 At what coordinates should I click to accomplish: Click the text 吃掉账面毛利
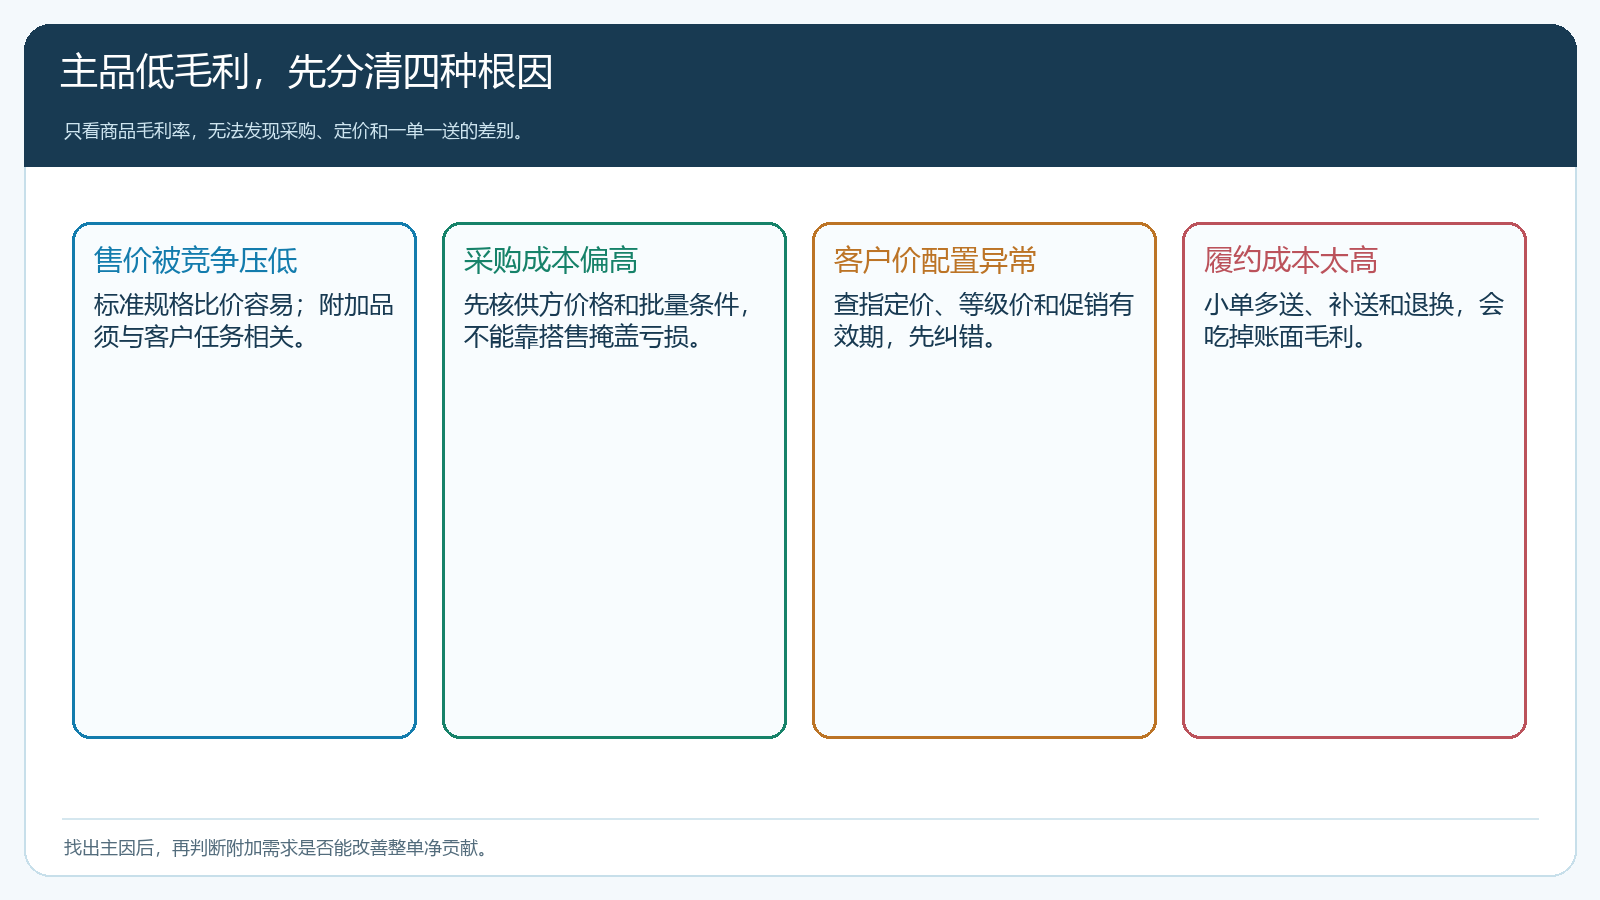[1279, 337]
